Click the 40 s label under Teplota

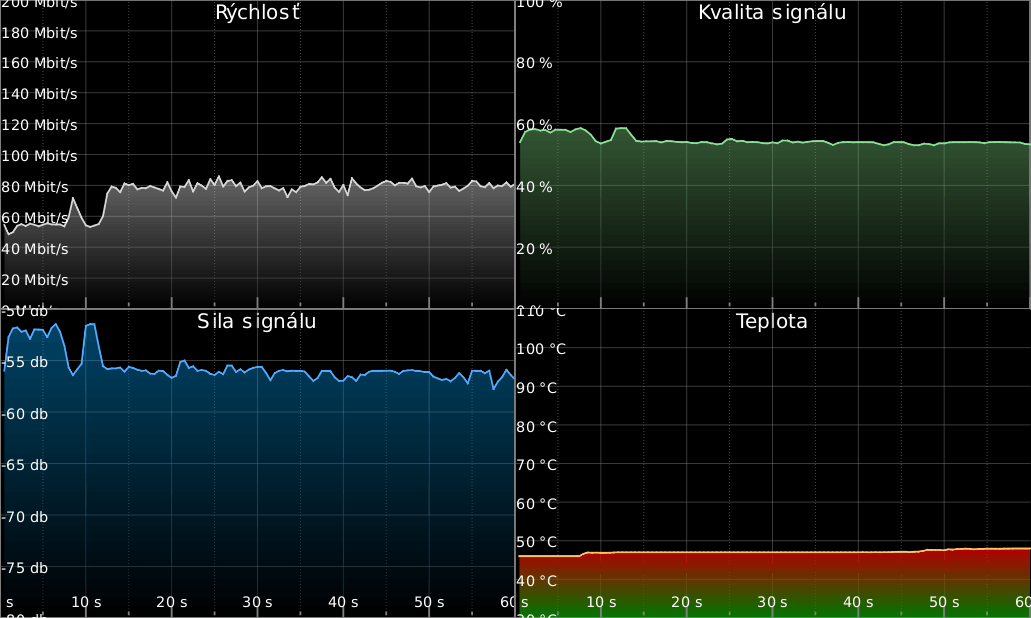(858, 602)
